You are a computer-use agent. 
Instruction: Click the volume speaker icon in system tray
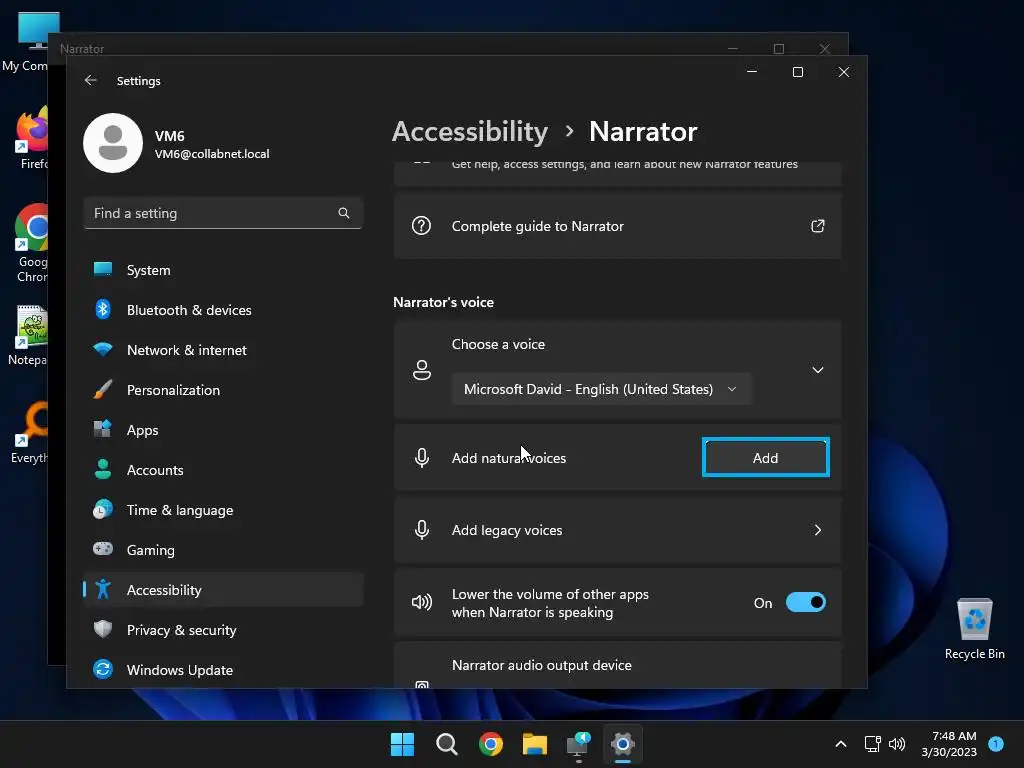tap(897, 744)
